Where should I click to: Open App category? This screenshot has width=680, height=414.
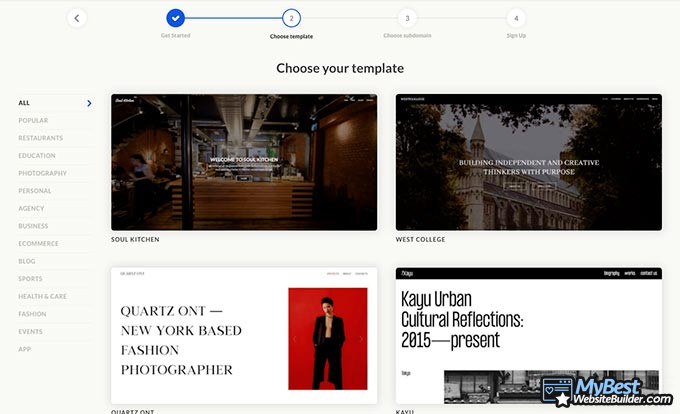[24, 349]
